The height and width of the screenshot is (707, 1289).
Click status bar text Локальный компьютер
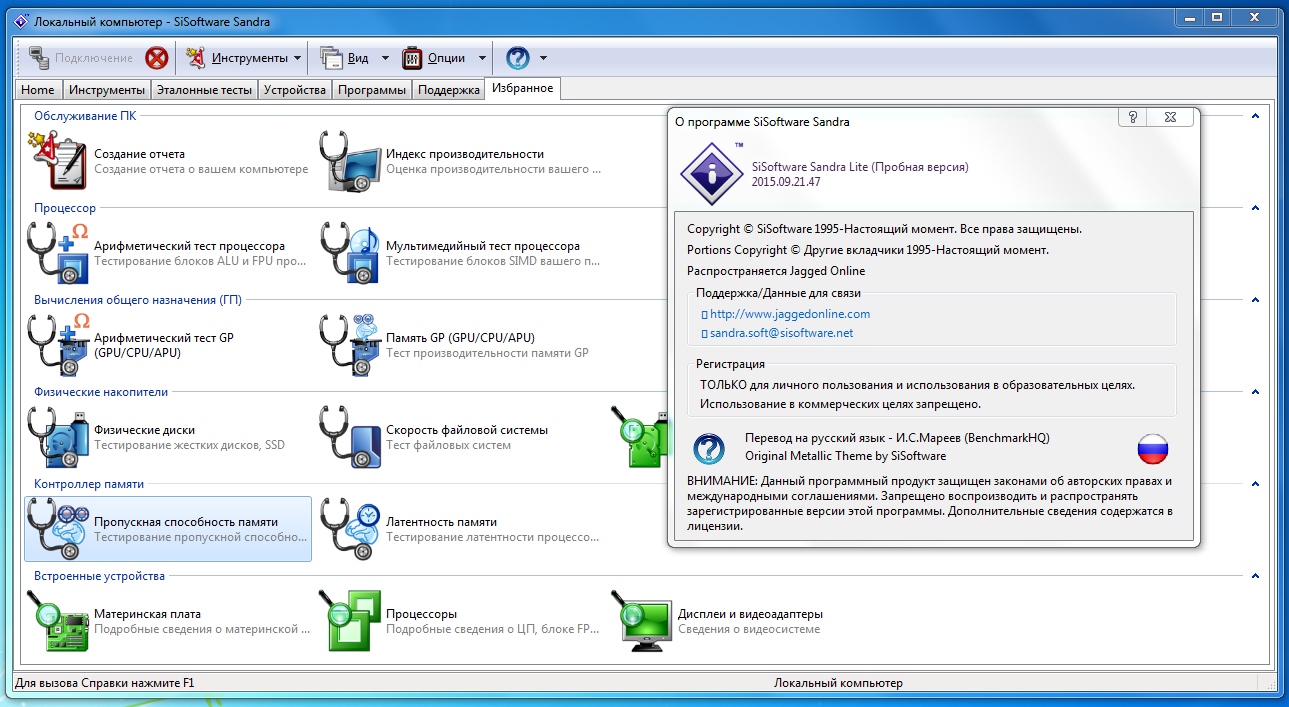click(x=838, y=683)
